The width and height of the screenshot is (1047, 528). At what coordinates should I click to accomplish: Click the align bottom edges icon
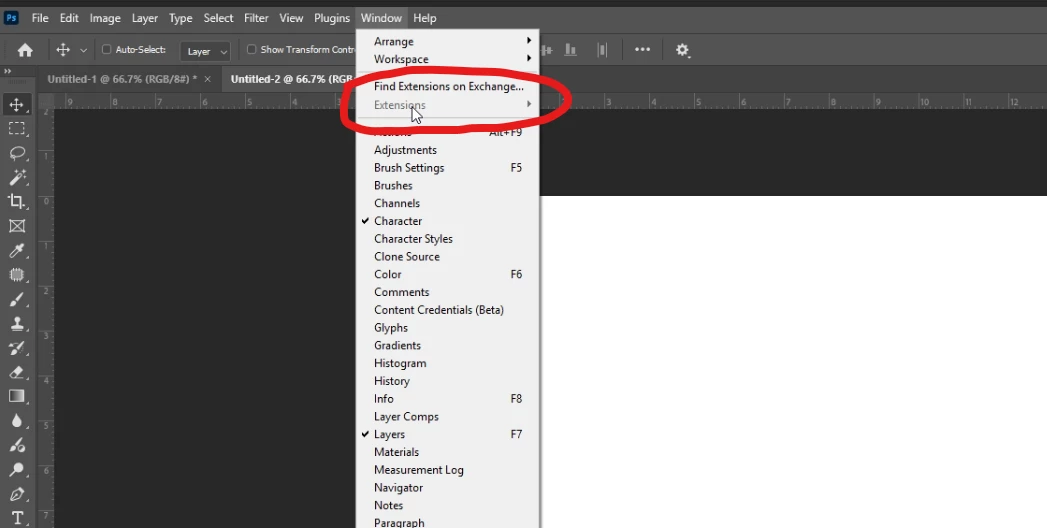click(x=570, y=50)
